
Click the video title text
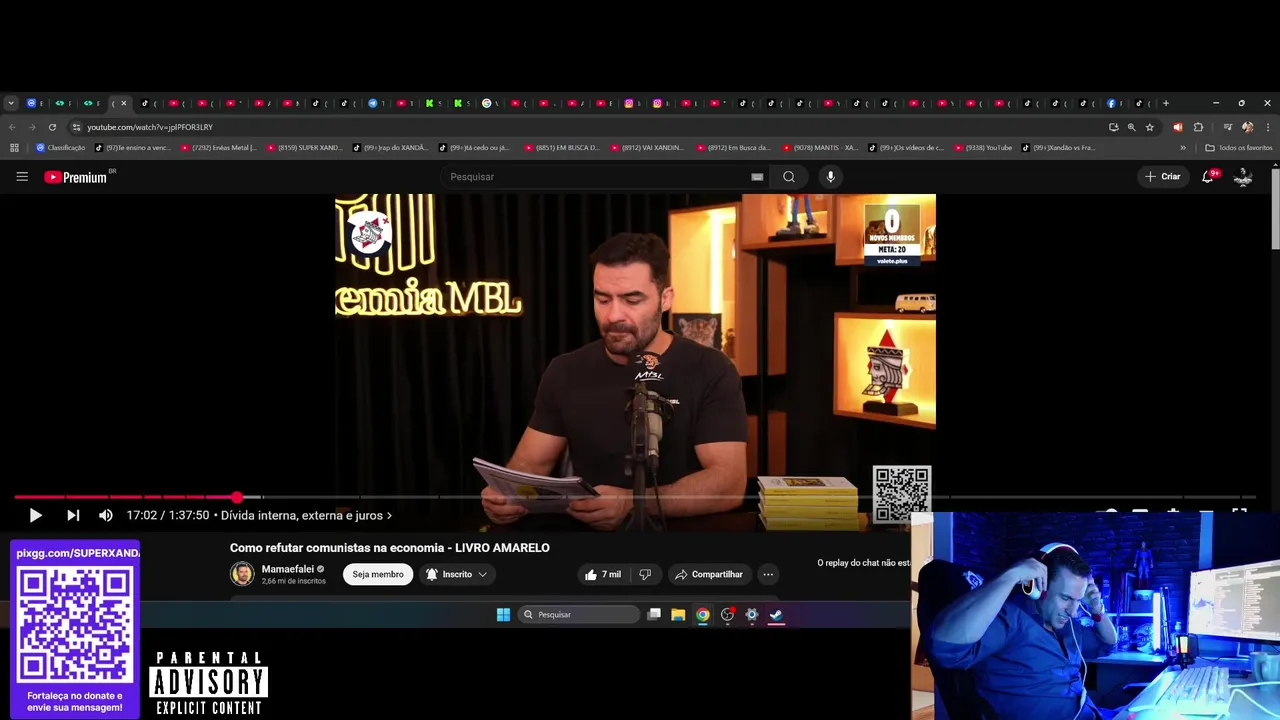(x=390, y=548)
